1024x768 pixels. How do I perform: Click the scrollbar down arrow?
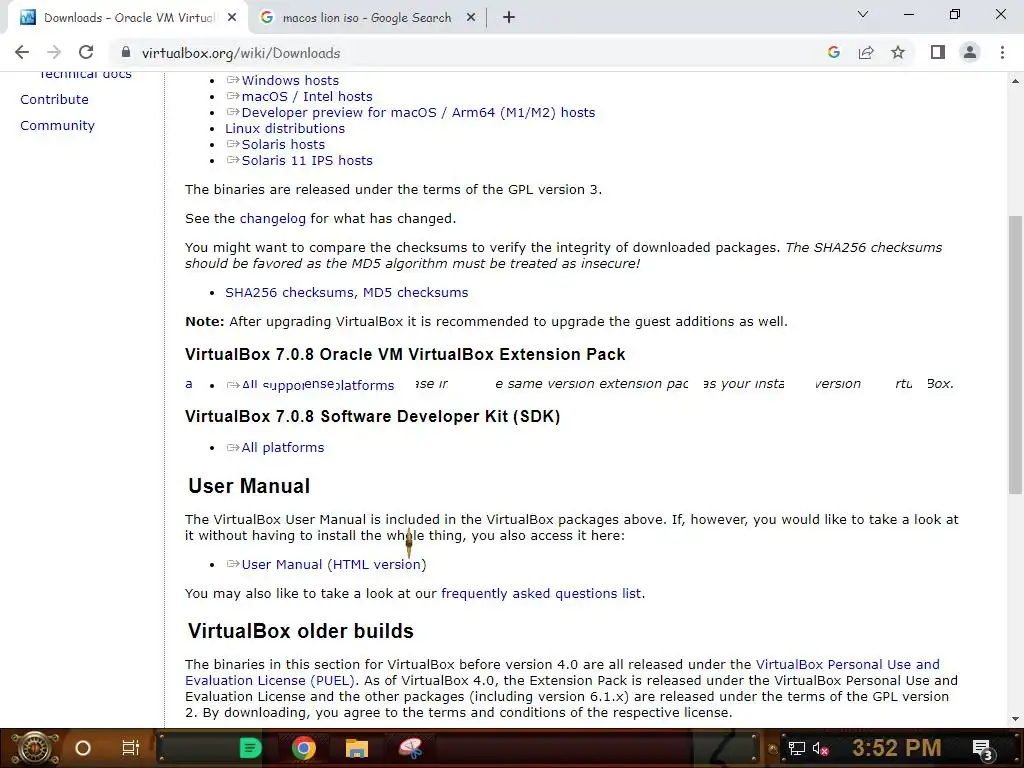1015,720
